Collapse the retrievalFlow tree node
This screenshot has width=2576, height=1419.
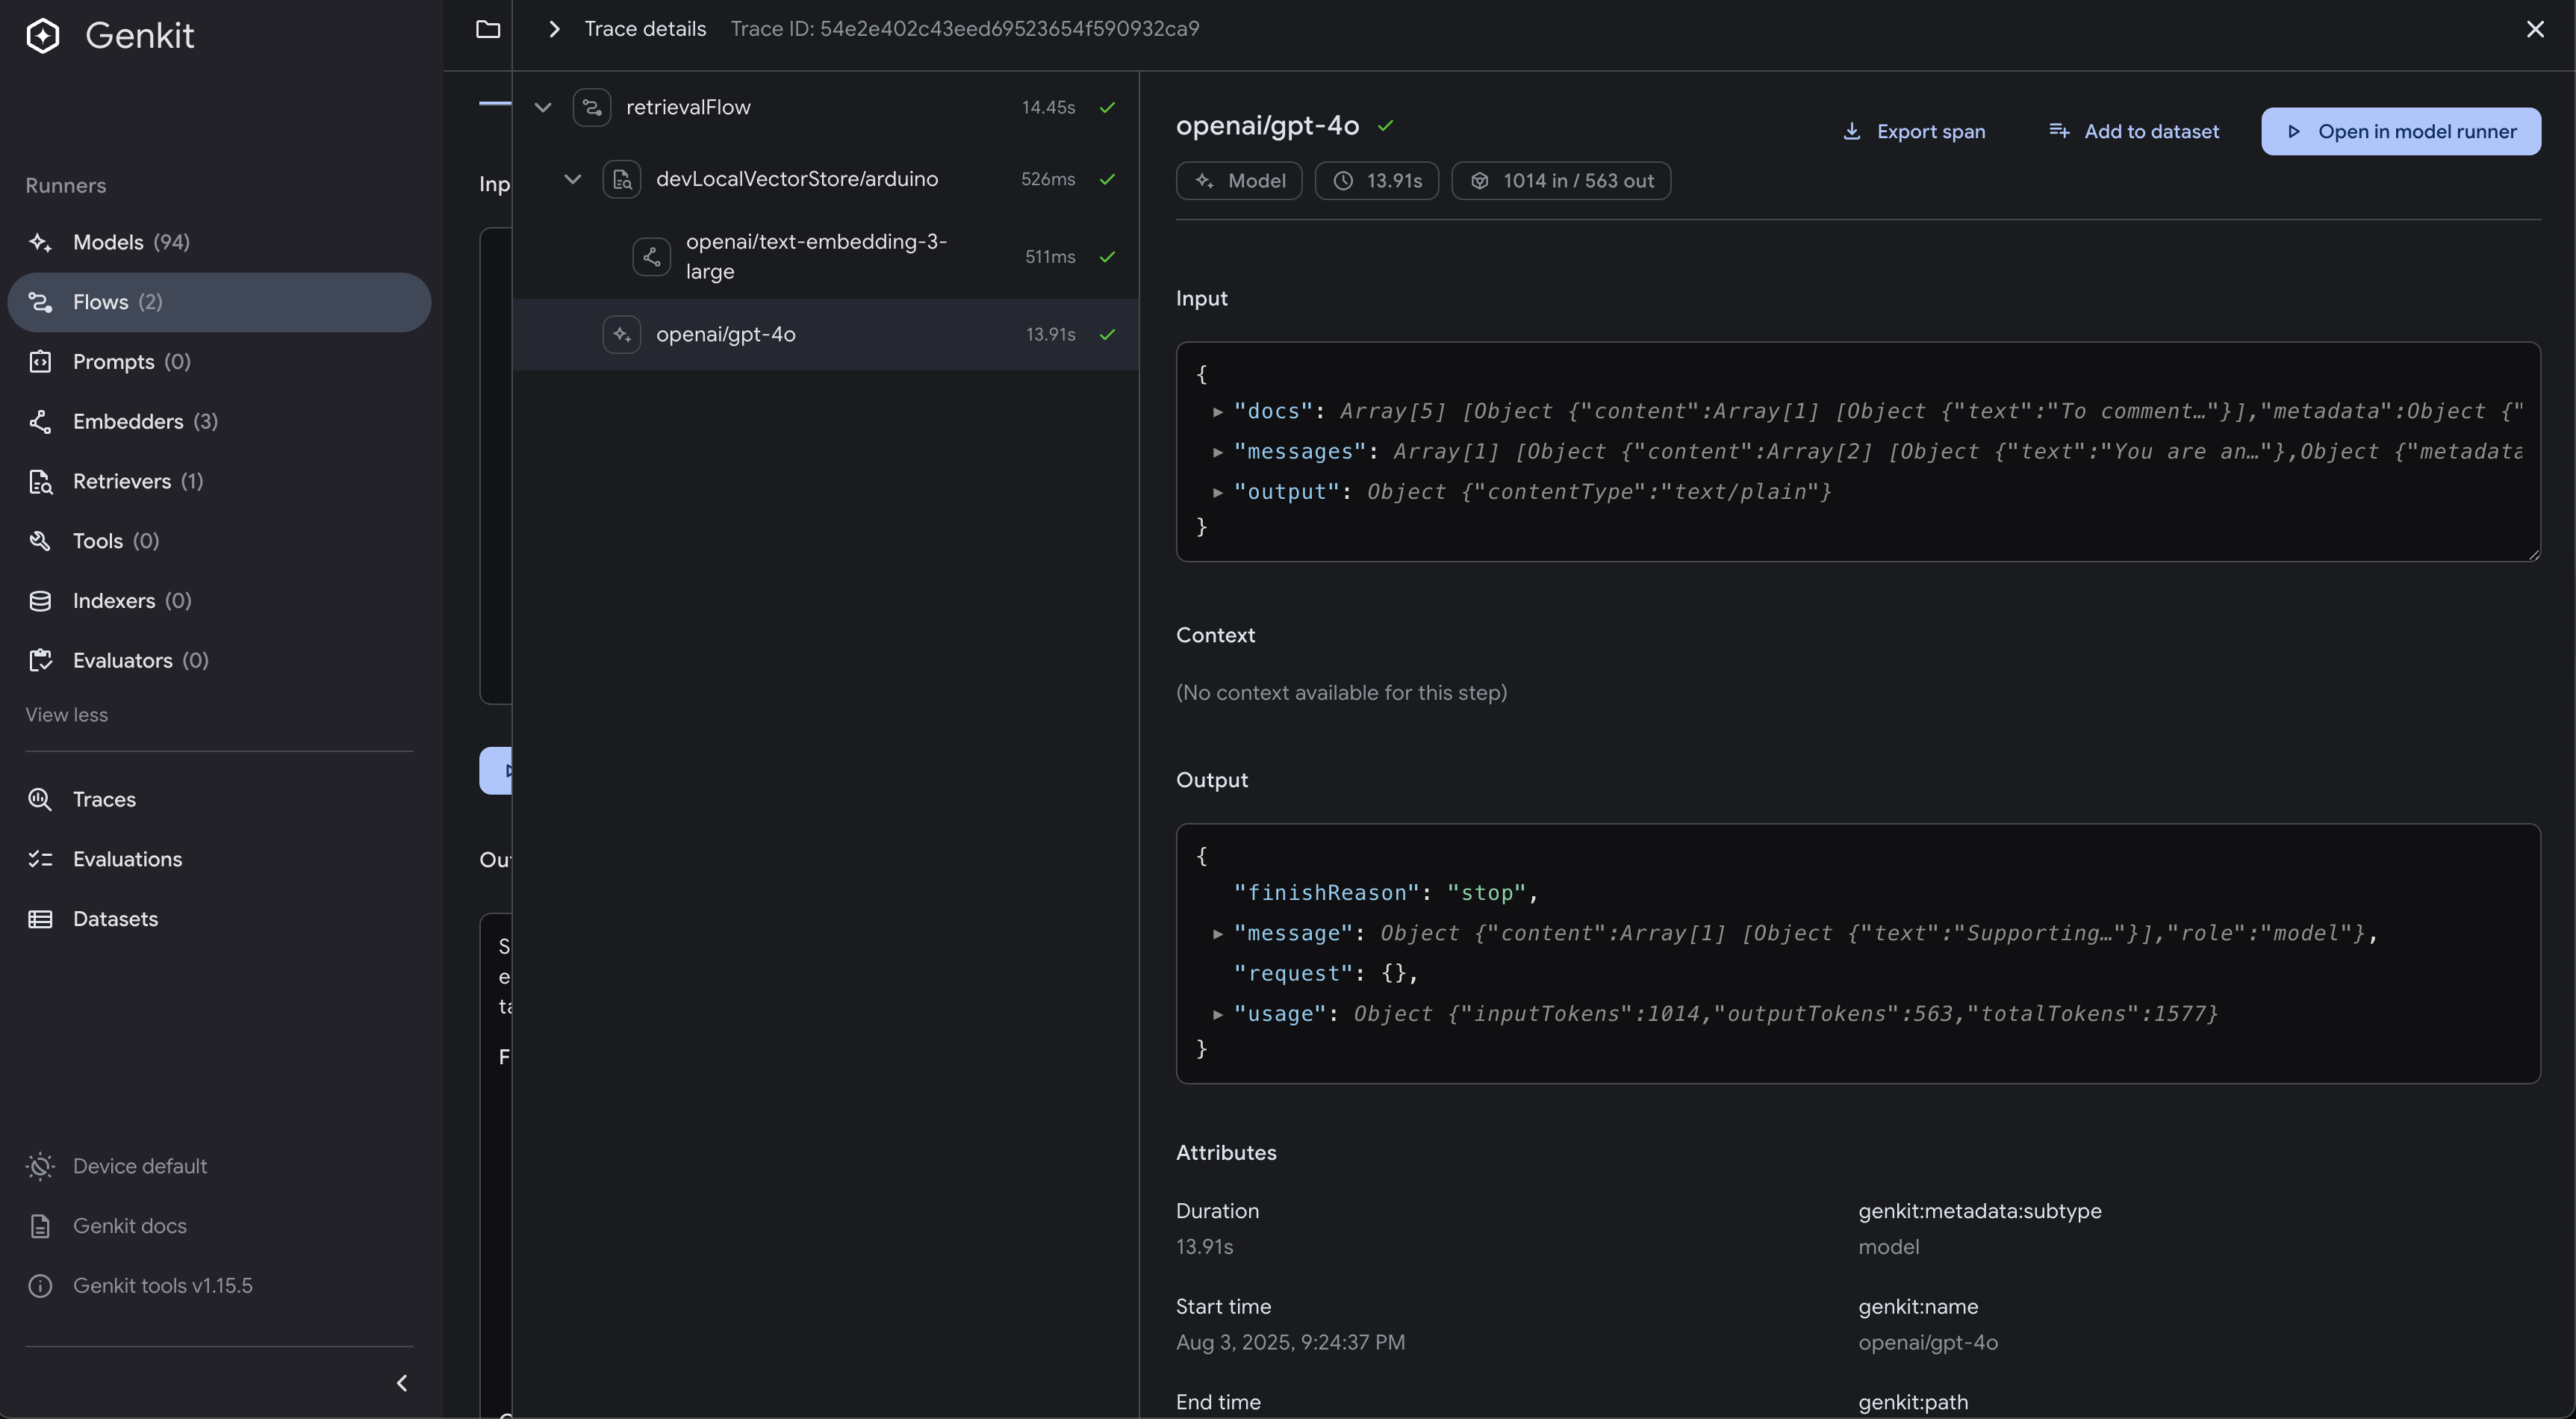(x=543, y=107)
